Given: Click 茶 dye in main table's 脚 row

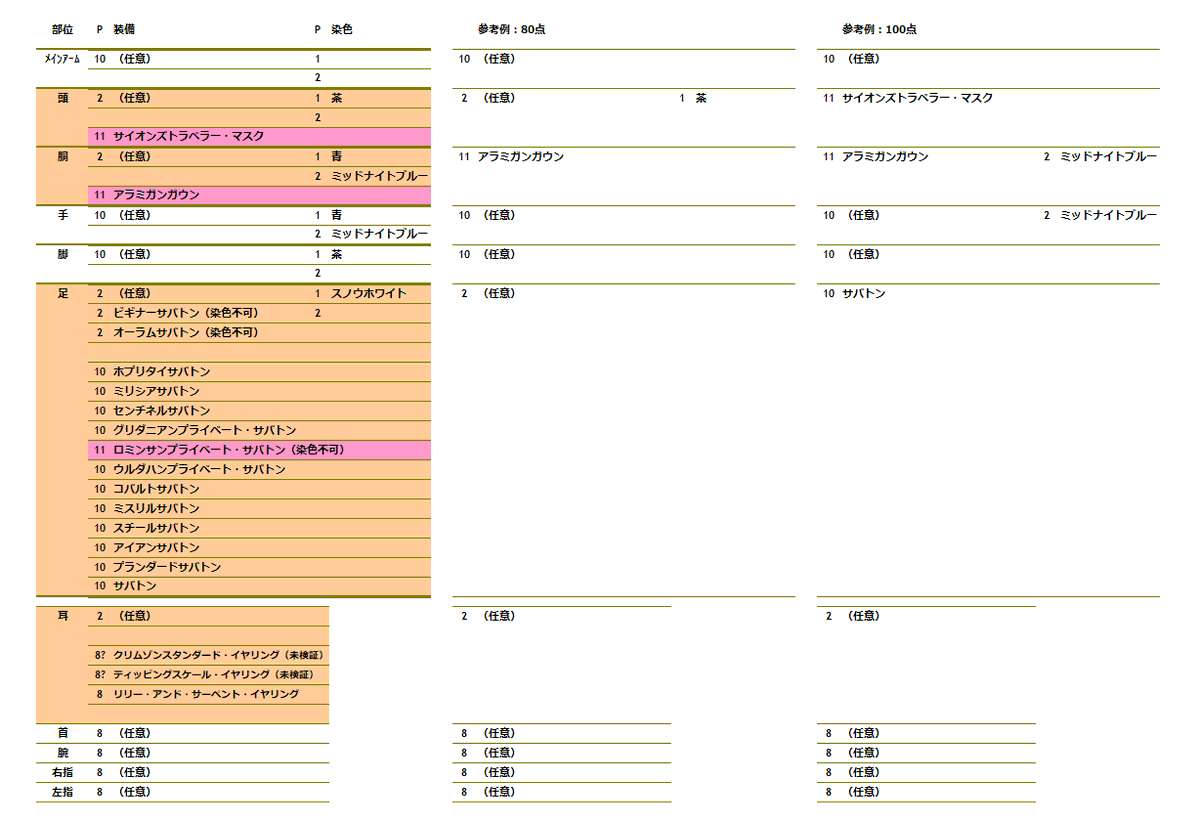Looking at the screenshot, I should coord(337,254).
